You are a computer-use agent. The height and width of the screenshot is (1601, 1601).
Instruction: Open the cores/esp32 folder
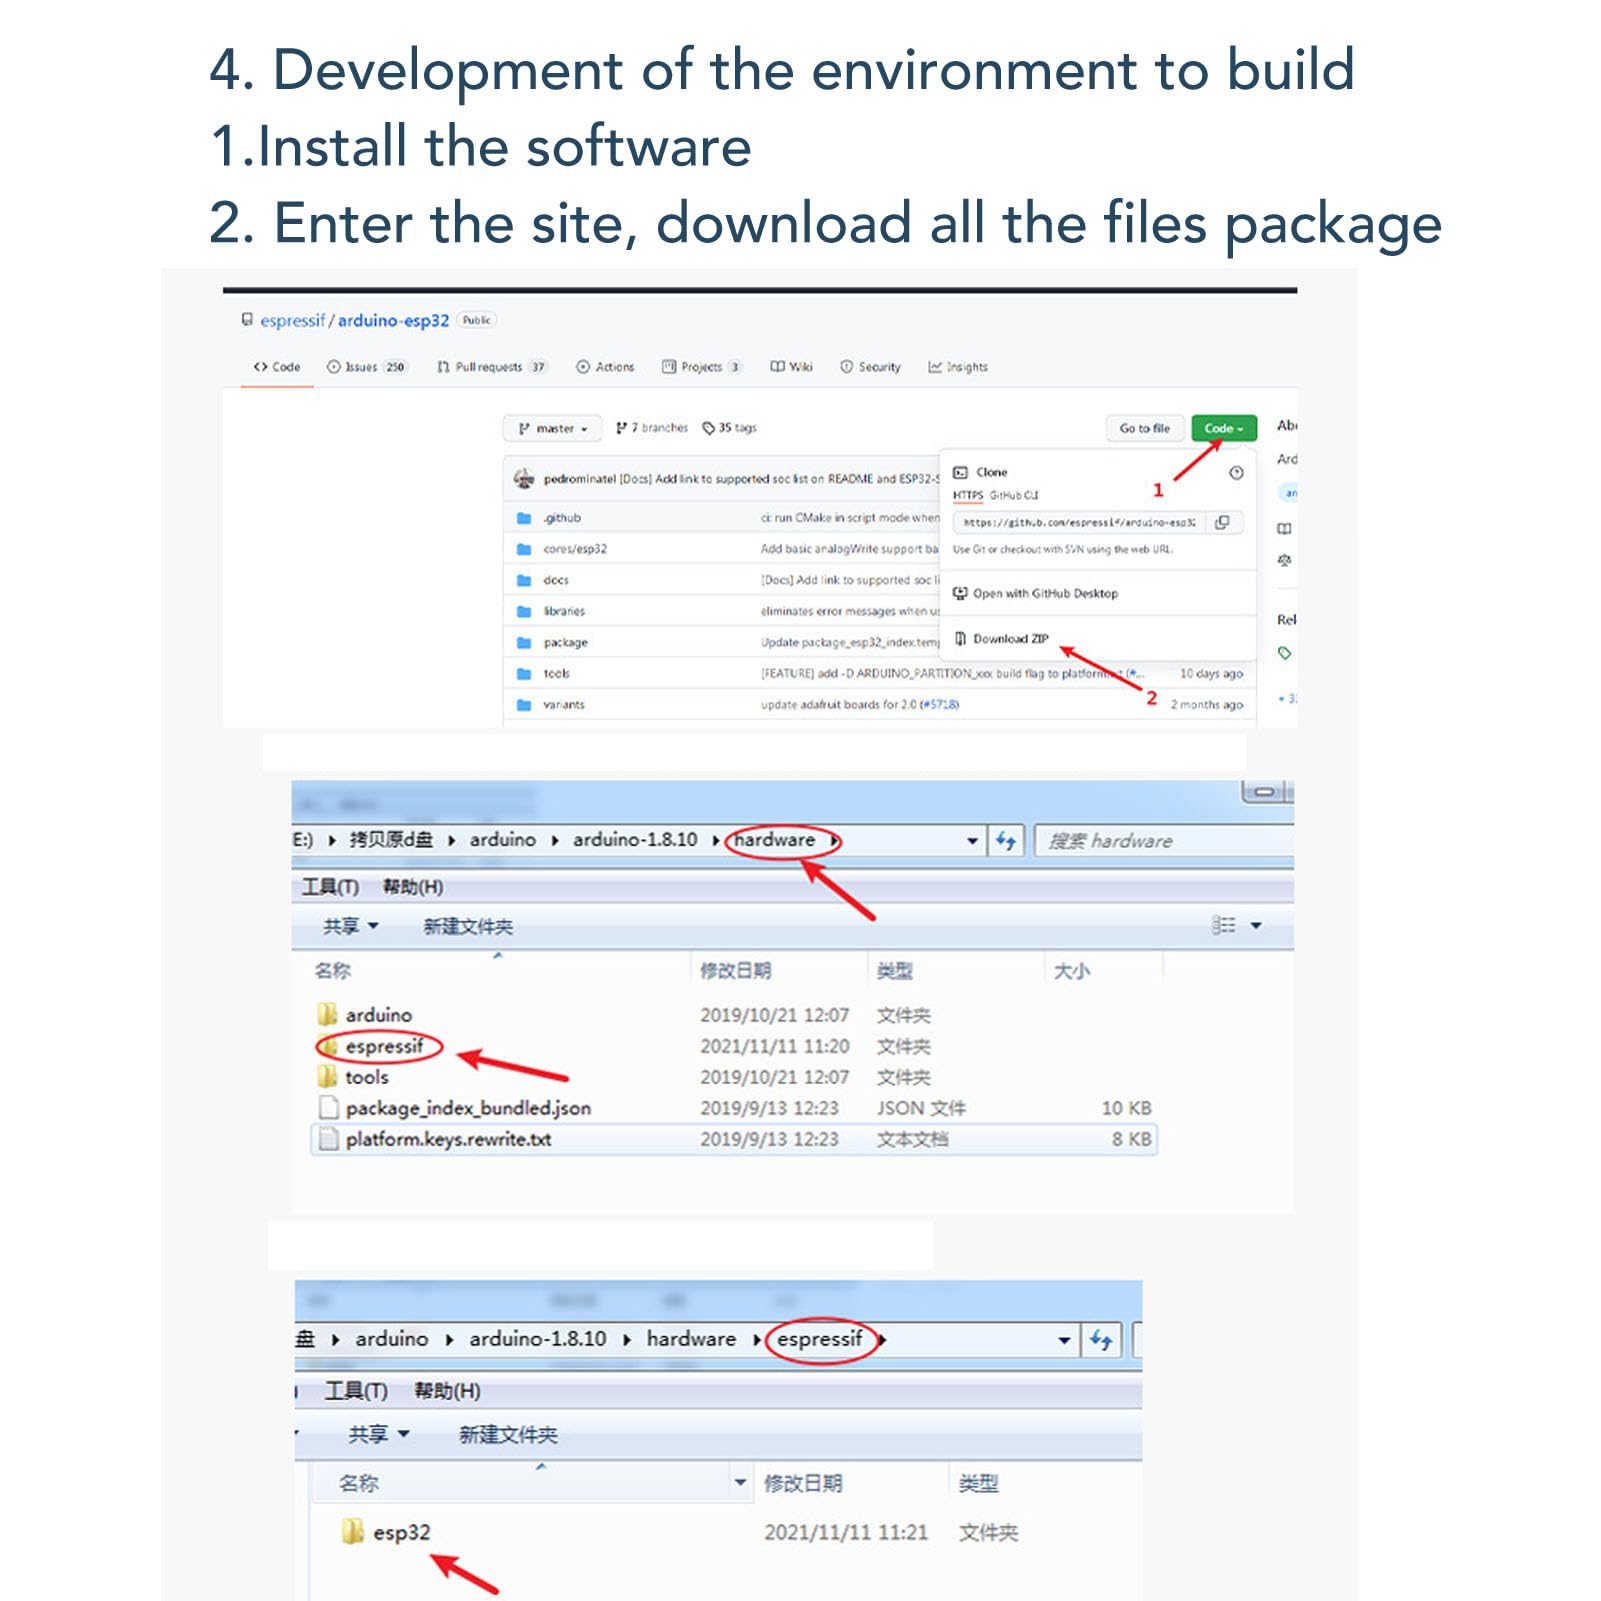click(575, 549)
